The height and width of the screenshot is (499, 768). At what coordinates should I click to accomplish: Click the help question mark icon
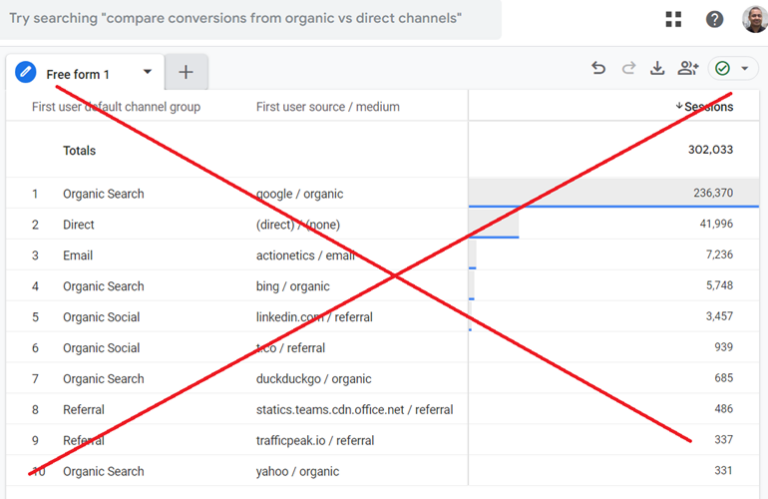pos(714,19)
